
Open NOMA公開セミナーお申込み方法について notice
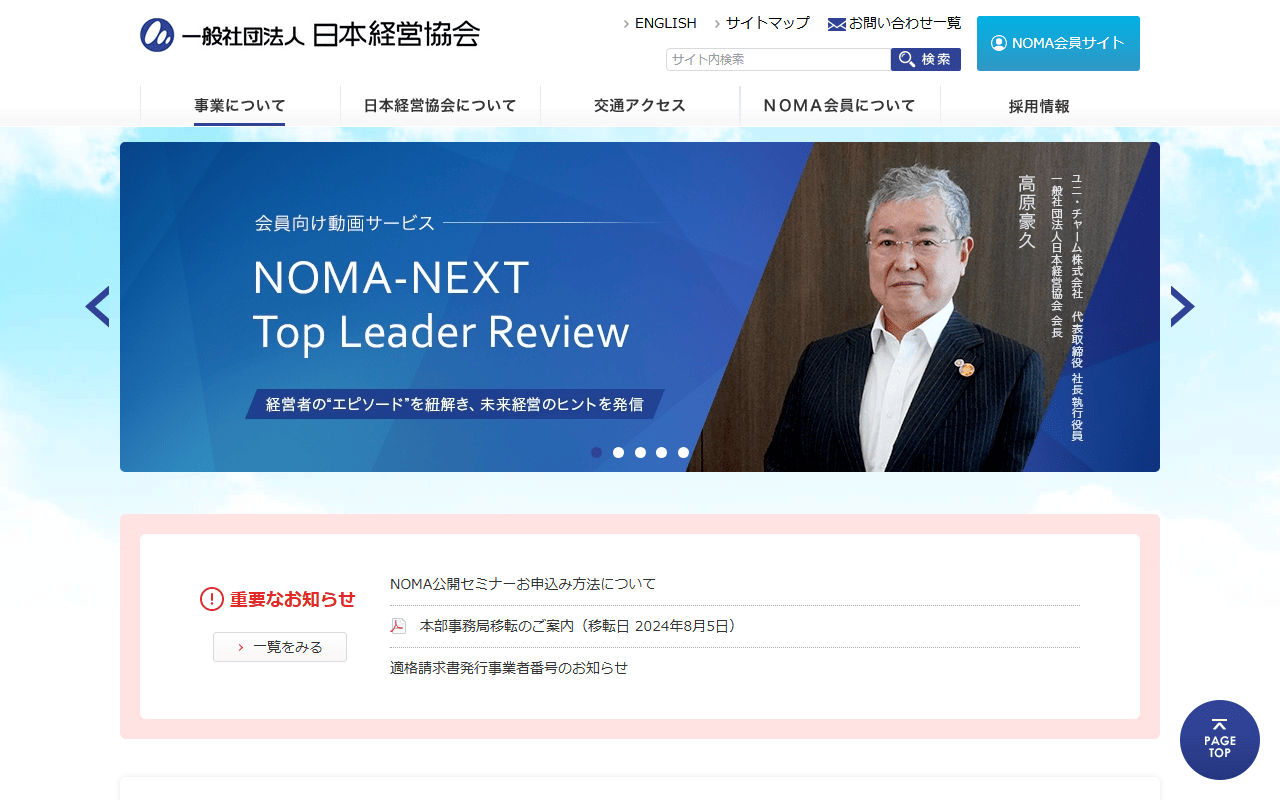tap(523, 584)
